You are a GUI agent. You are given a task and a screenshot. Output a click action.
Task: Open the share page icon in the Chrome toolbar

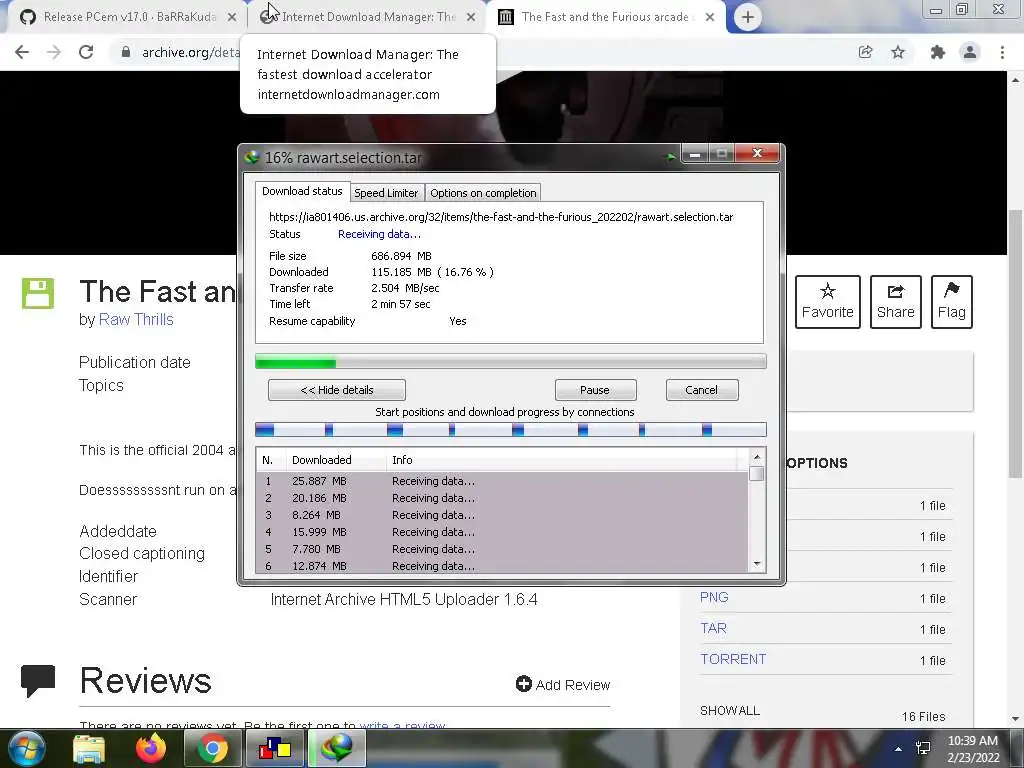coord(865,52)
